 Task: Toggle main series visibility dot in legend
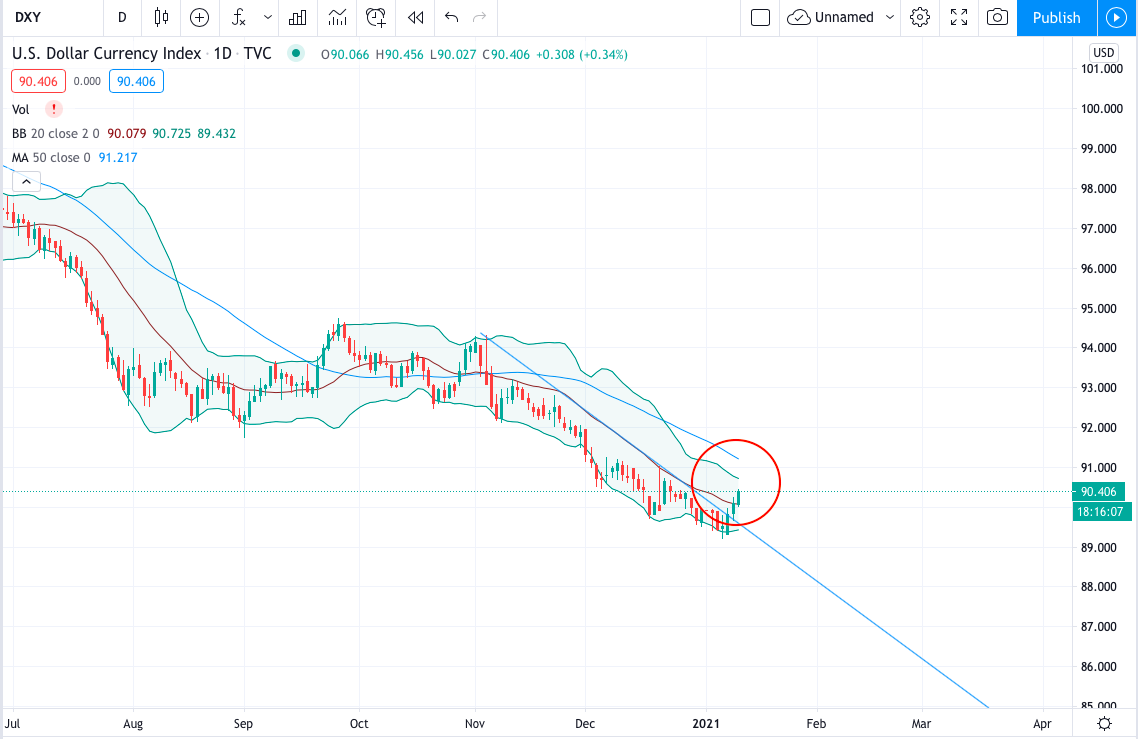pyautogui.click(x=295, y=53)
